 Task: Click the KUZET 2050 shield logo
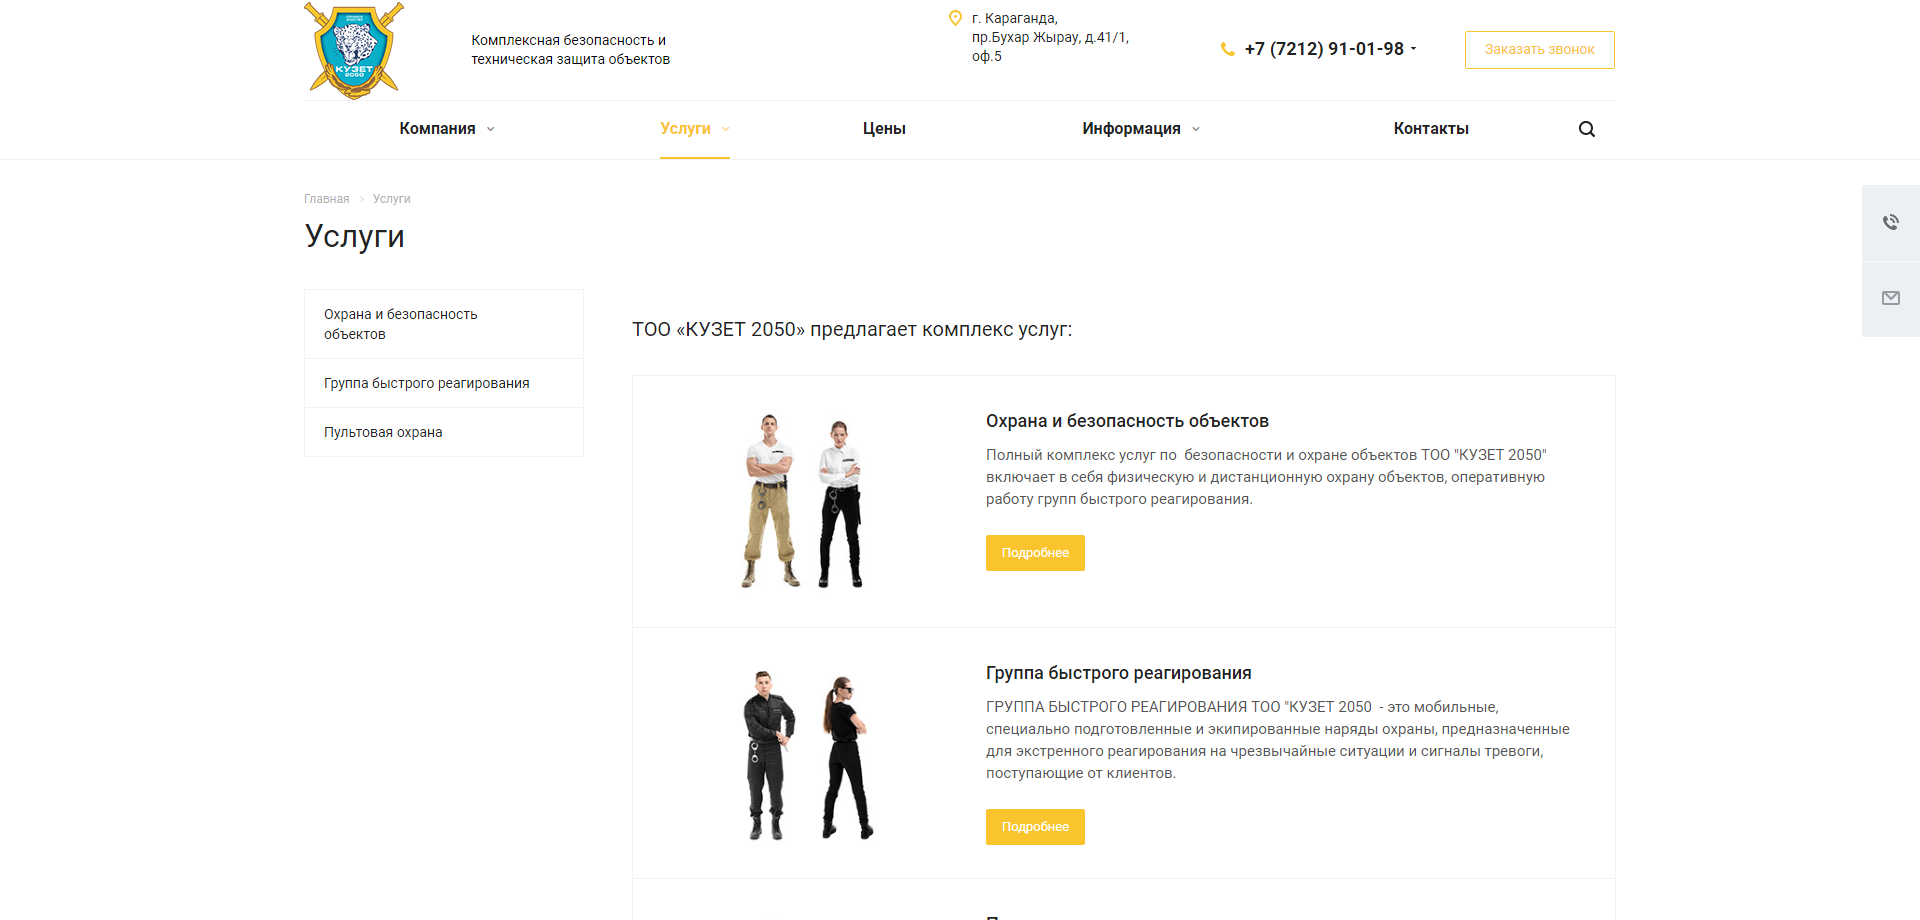coord(354,50)
